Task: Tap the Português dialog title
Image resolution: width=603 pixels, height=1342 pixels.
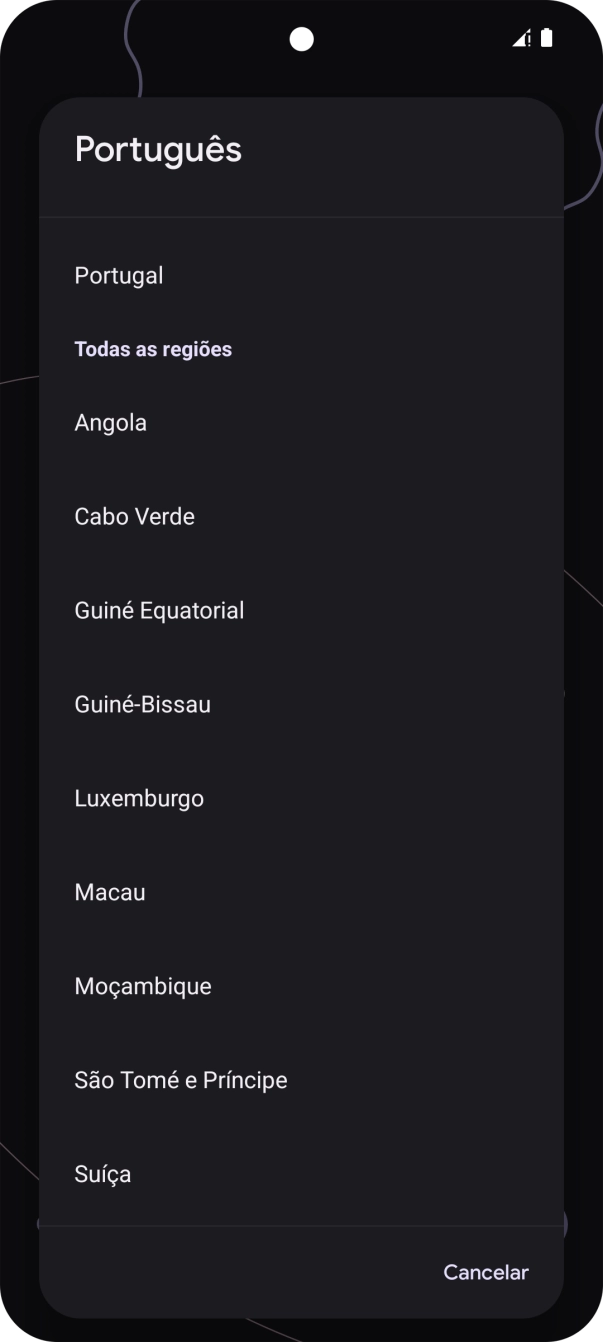Action: 158,149
